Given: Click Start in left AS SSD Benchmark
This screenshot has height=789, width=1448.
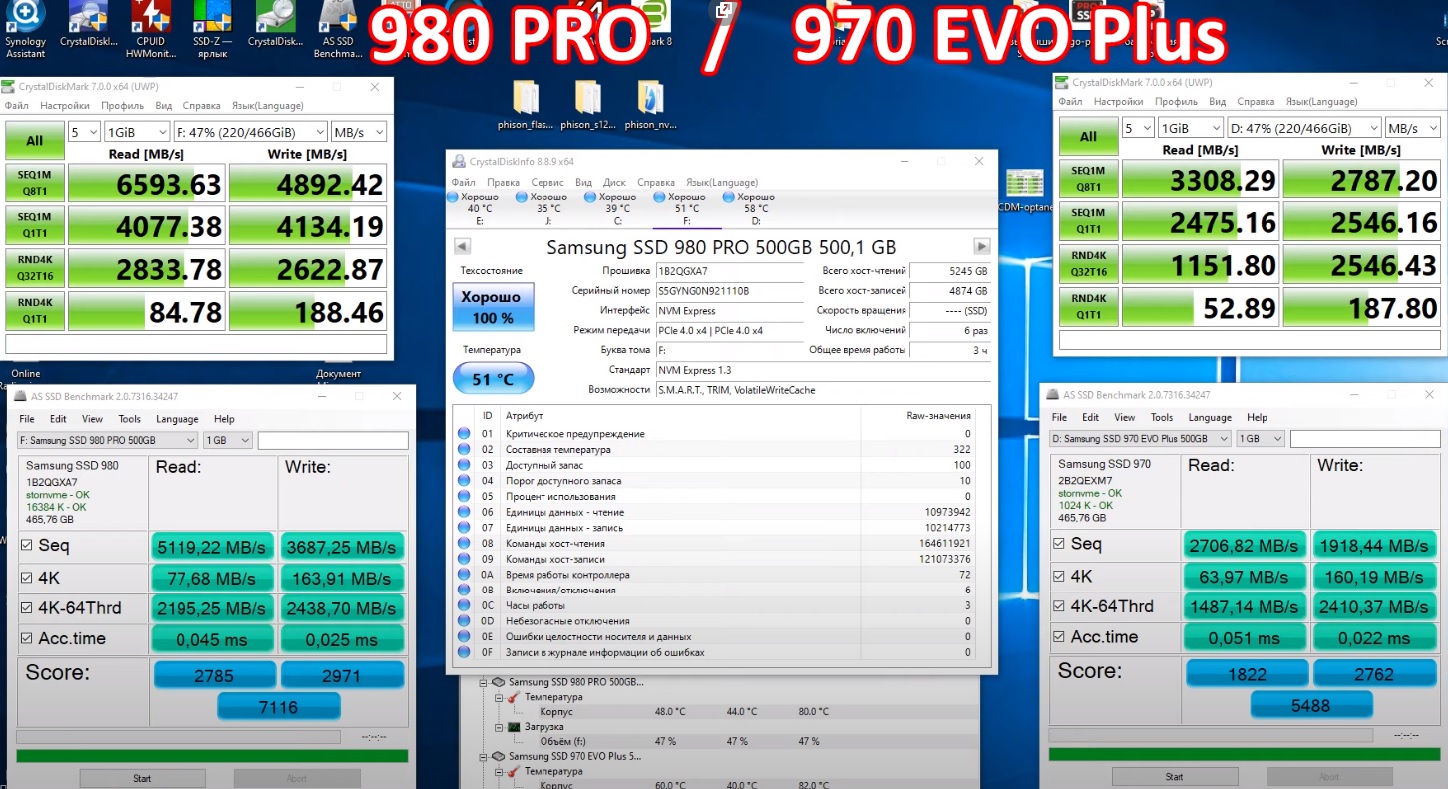Looking at the screenshot, I should click(x=142, y=778).
